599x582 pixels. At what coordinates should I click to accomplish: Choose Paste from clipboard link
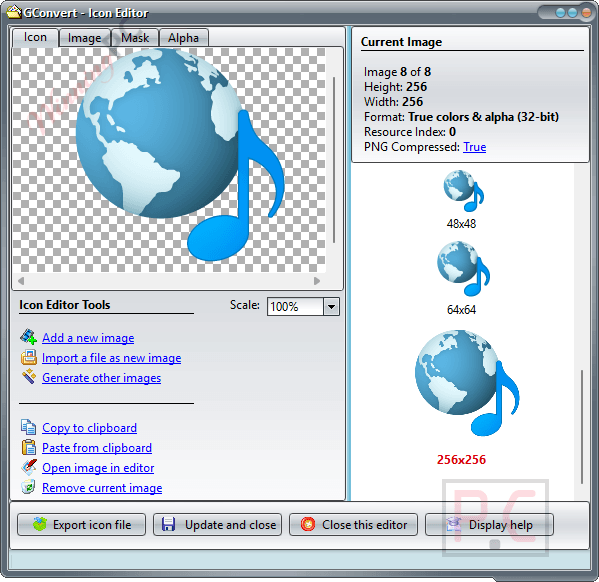pos(97,448)
